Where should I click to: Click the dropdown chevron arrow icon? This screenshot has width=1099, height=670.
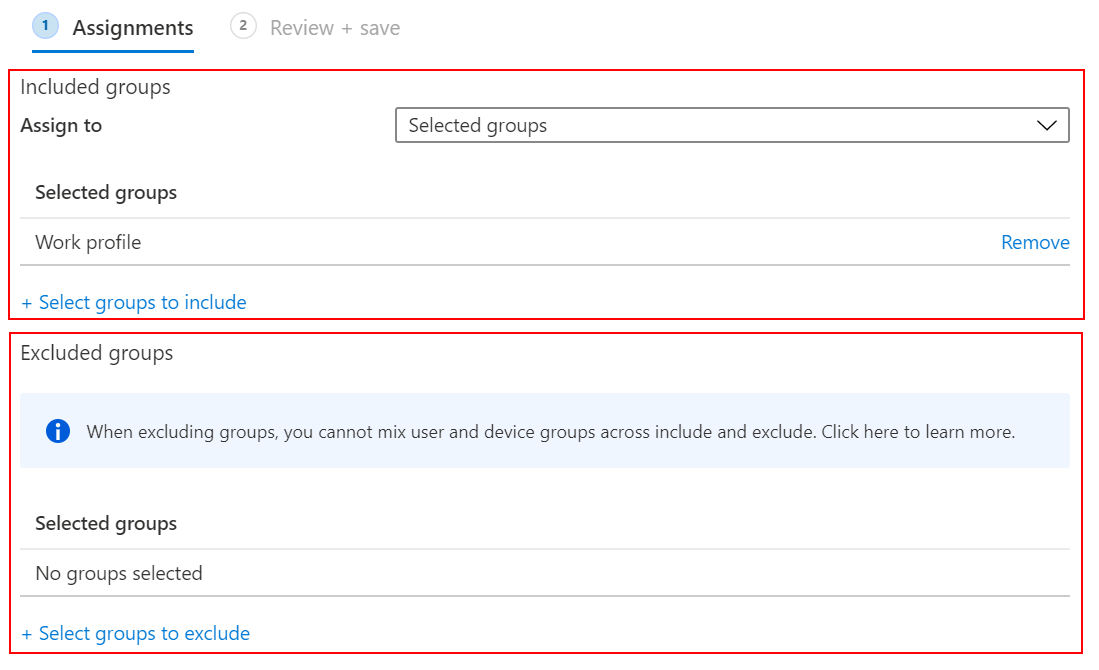coord(1047,126)
